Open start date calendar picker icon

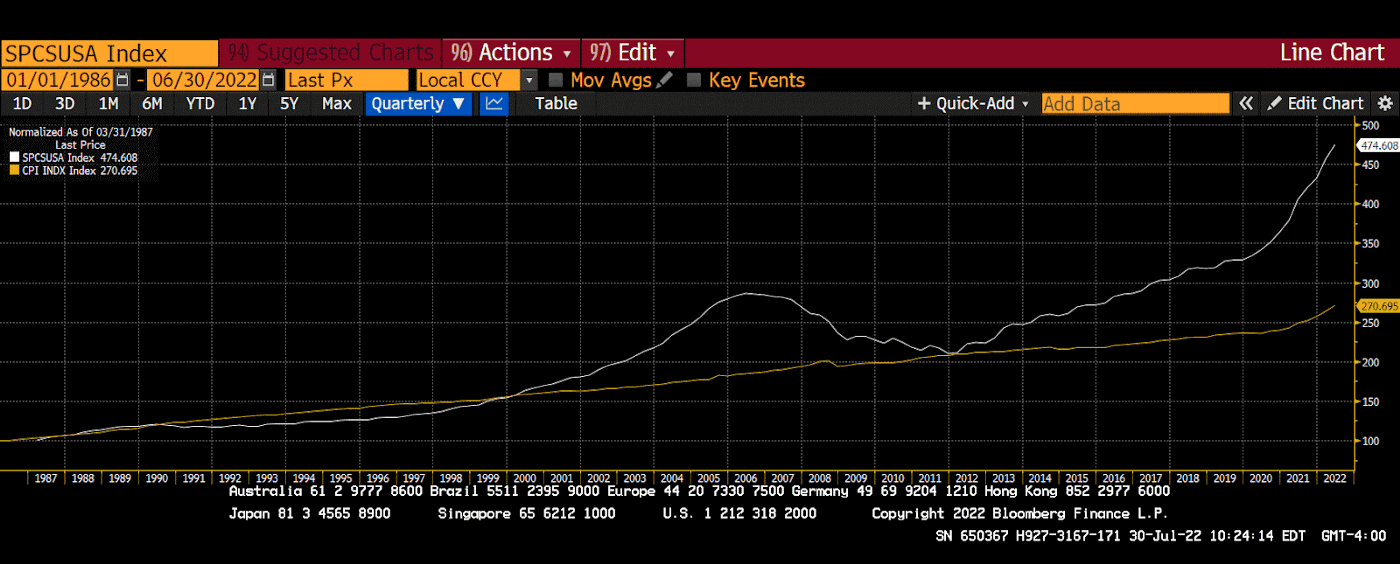(122, 80)
